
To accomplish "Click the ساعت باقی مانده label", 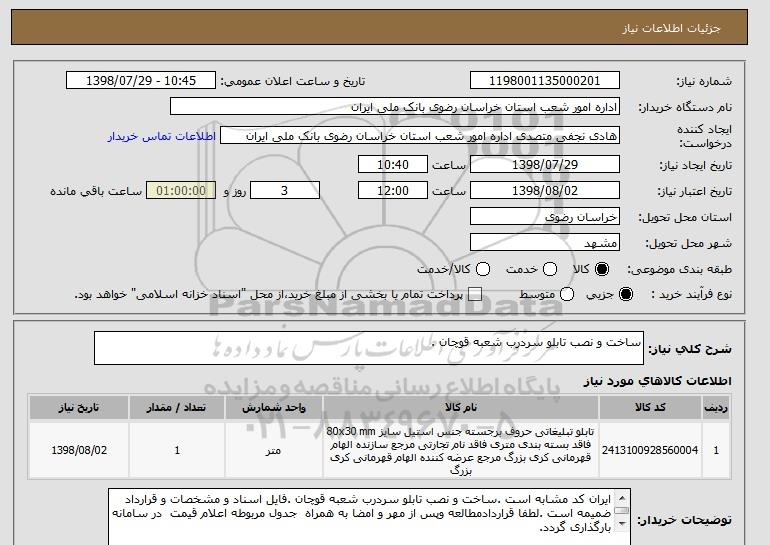I will [x=96, y=191].
